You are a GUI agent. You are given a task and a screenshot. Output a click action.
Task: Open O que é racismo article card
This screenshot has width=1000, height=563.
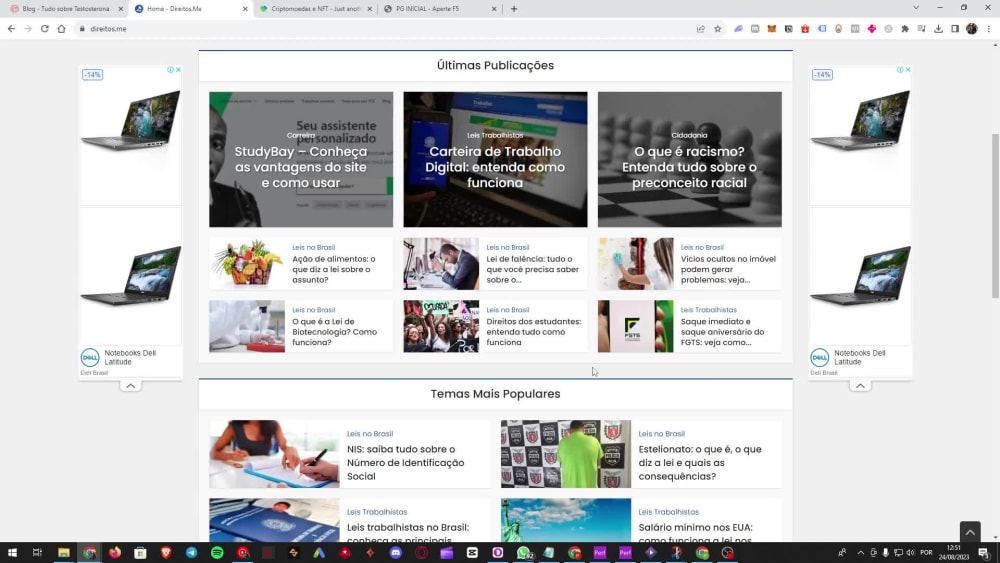tap(689, 159)
